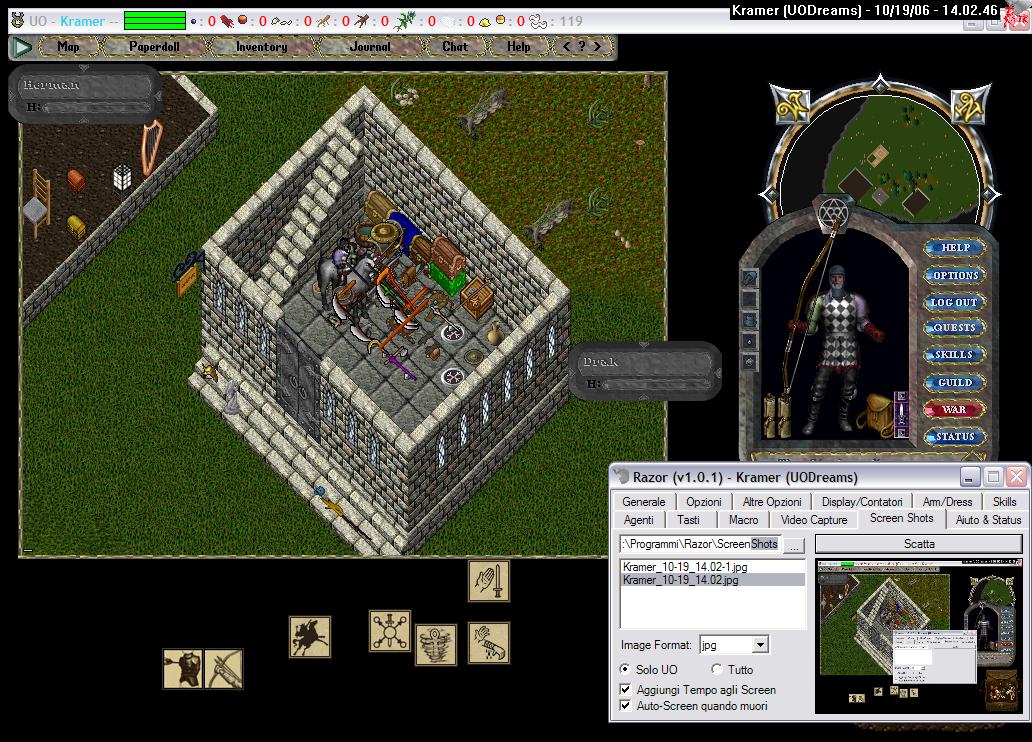Expand the Herman health bar top arrow

click(x=84, y=68)
